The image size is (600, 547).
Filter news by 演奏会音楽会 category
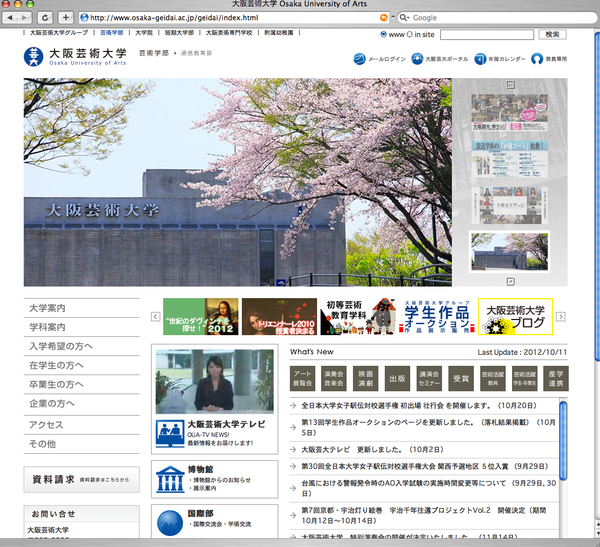(334, 378)
